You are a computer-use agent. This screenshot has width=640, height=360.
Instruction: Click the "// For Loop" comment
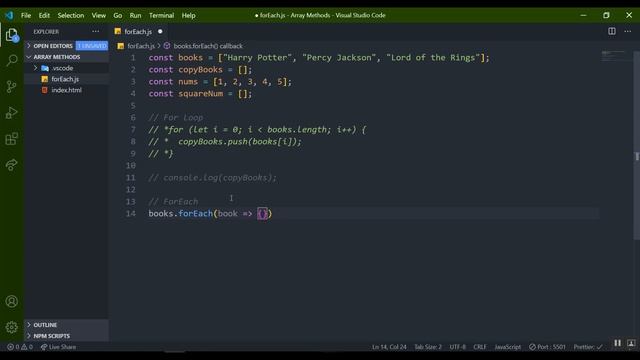[176, 118]
